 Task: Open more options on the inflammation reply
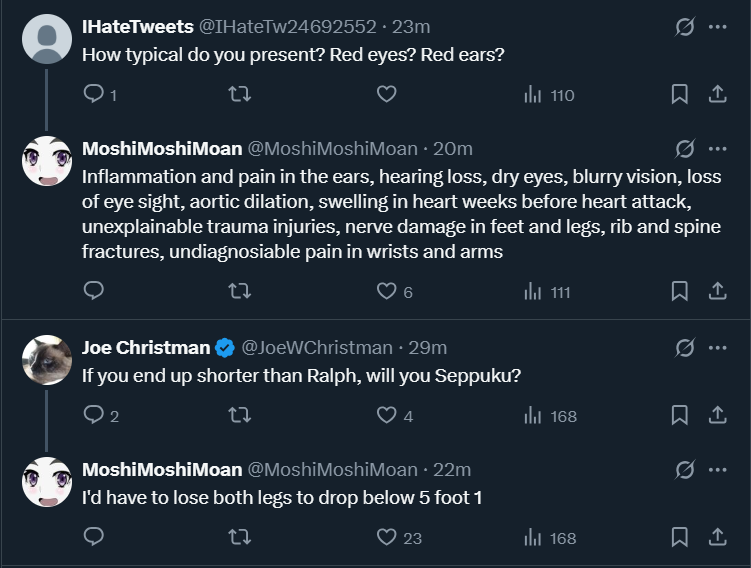717,149
